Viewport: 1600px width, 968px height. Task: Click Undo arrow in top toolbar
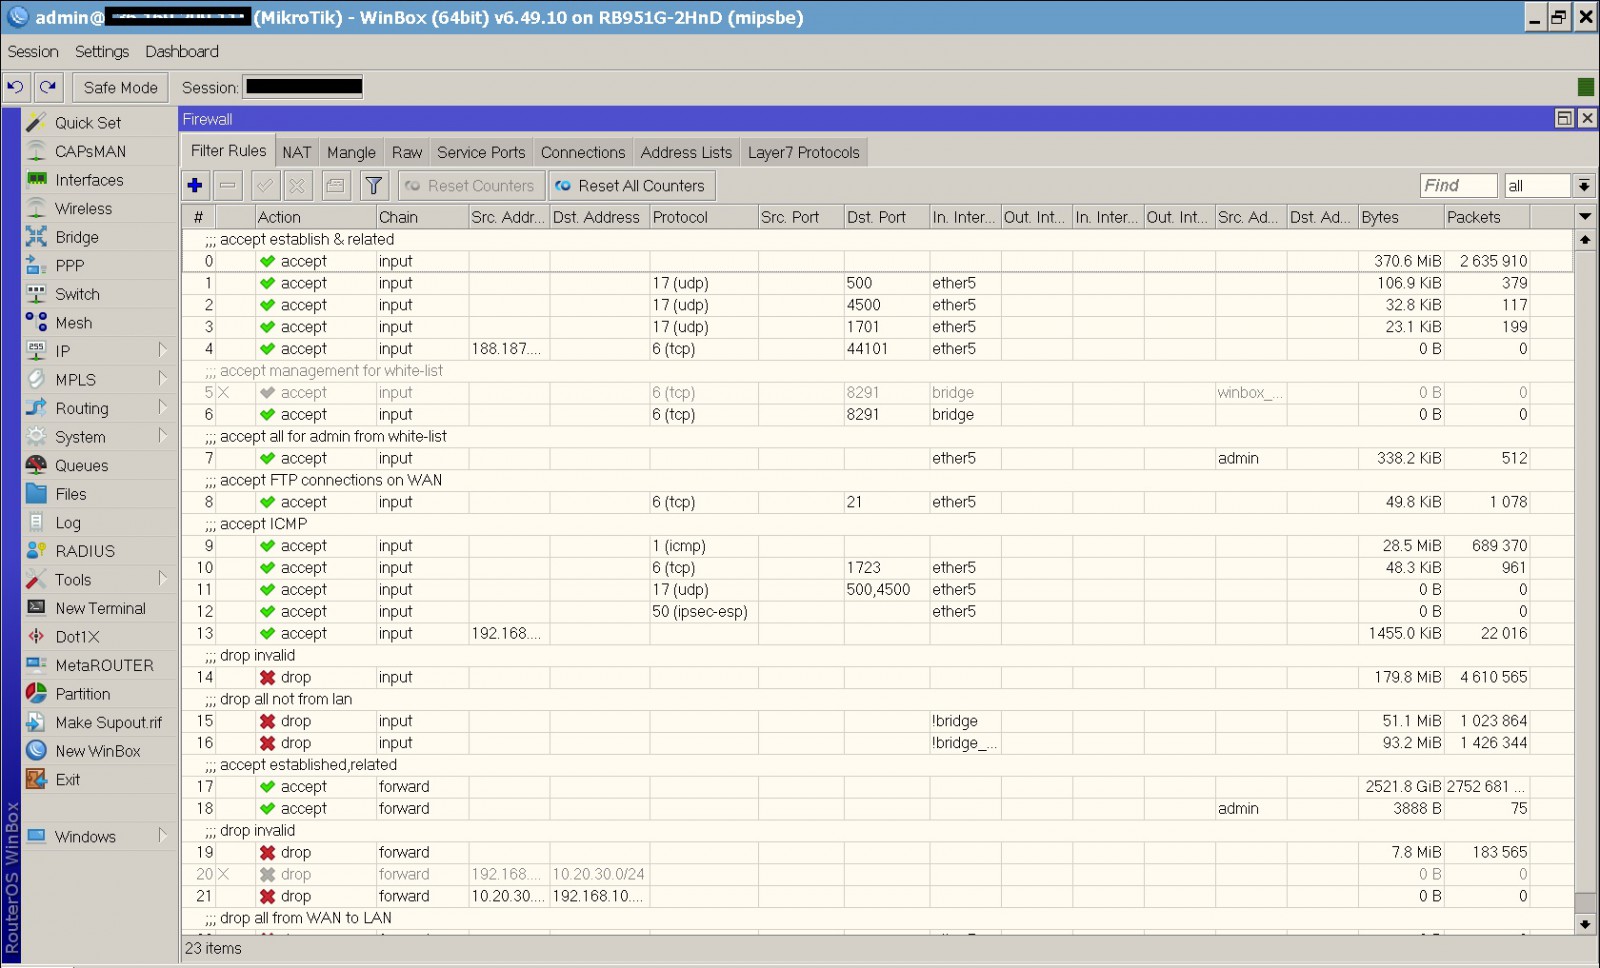tap(16, 87)
